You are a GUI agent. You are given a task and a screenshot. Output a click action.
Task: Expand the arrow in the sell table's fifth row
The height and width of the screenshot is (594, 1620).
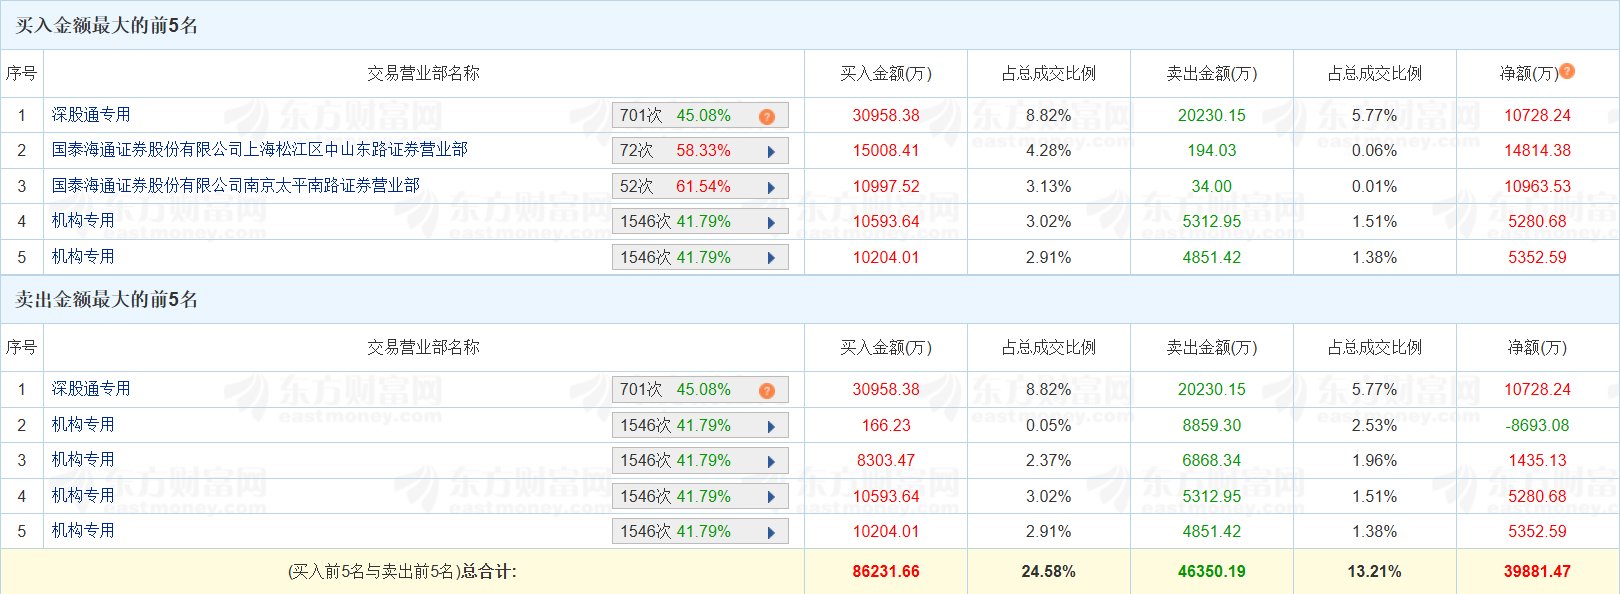click(771, 533)
